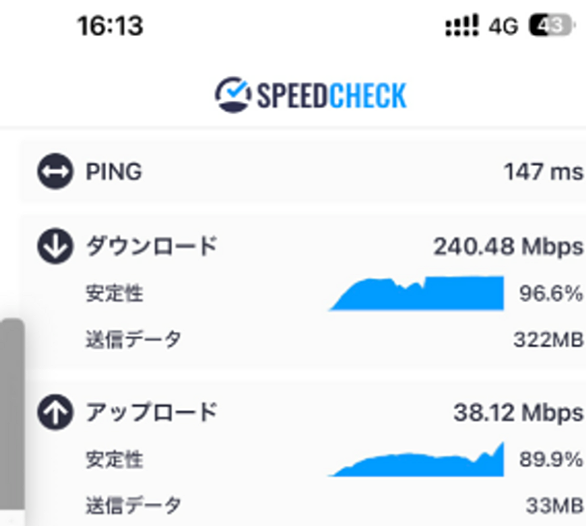Screen dimensions: 586x526
Task: Click the download stability graph
Action: (x=416, y=293)
